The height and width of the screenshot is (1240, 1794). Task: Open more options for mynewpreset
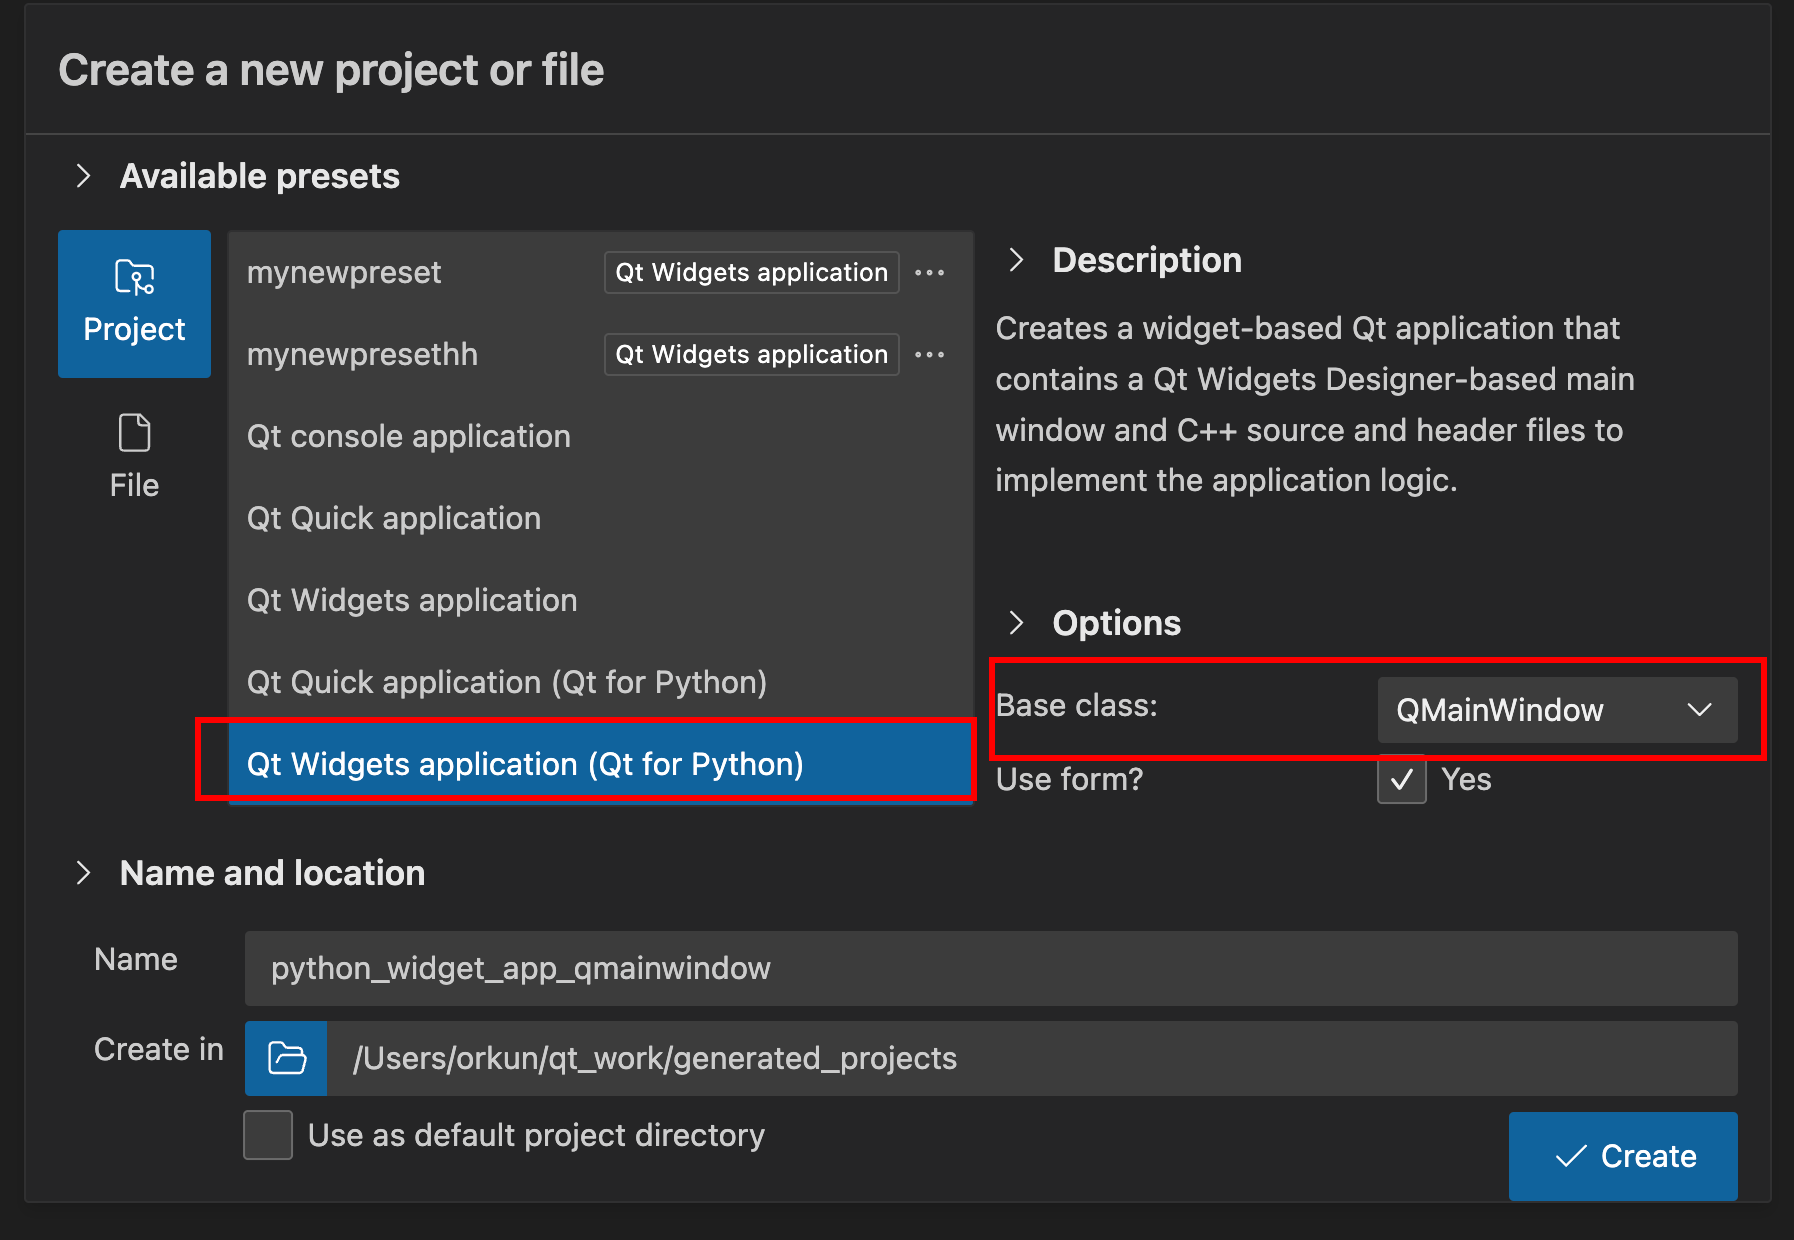tap(929, 273)
